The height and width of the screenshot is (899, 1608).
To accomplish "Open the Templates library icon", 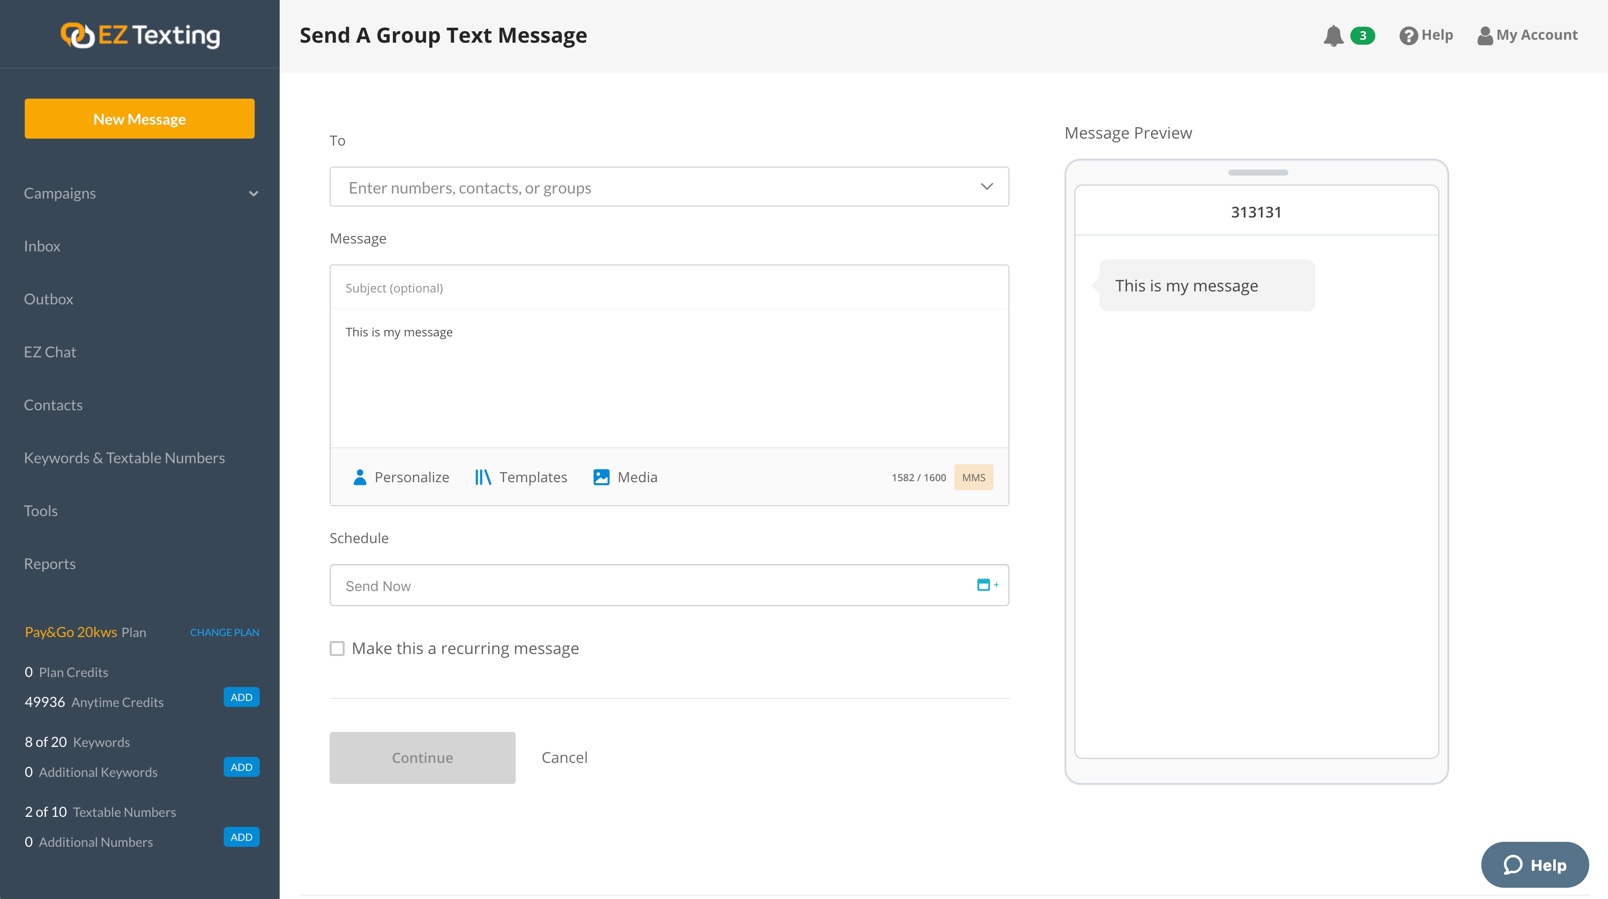I will click(483, 478).
